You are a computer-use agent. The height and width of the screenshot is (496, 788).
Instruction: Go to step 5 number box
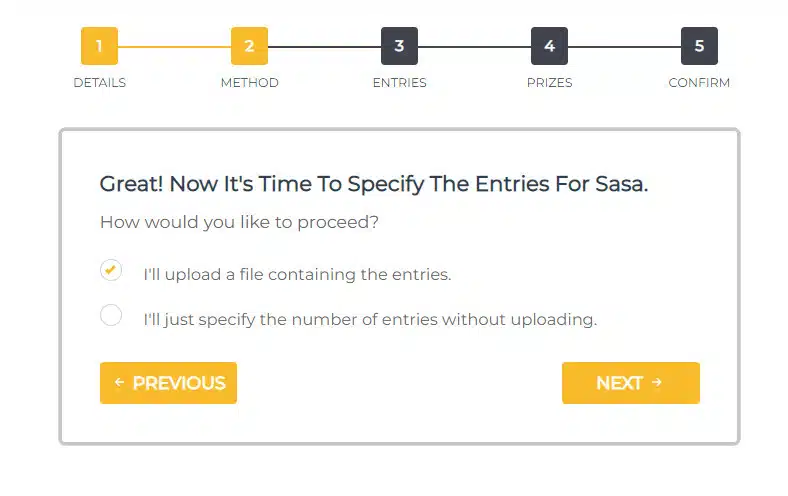pos(699,46)
